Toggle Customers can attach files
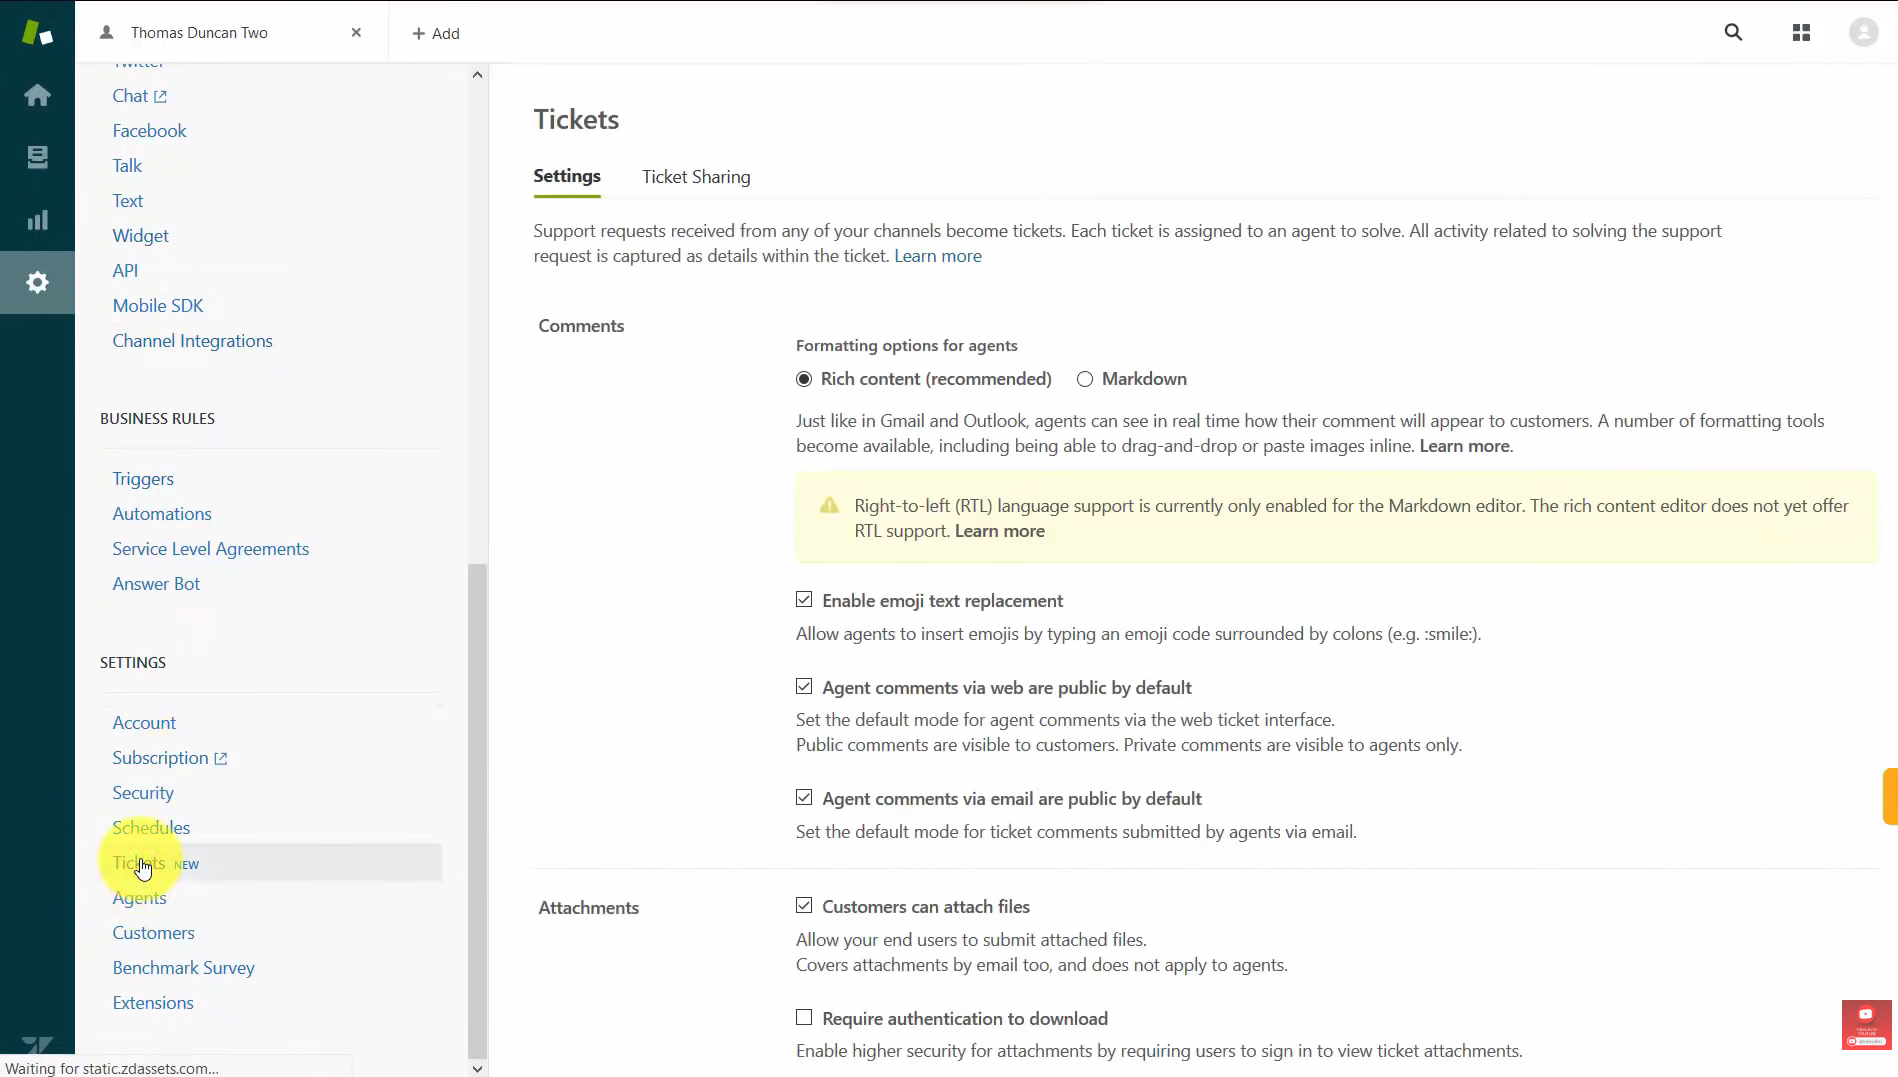The image size is (1898, 1077). coord(804,905)
